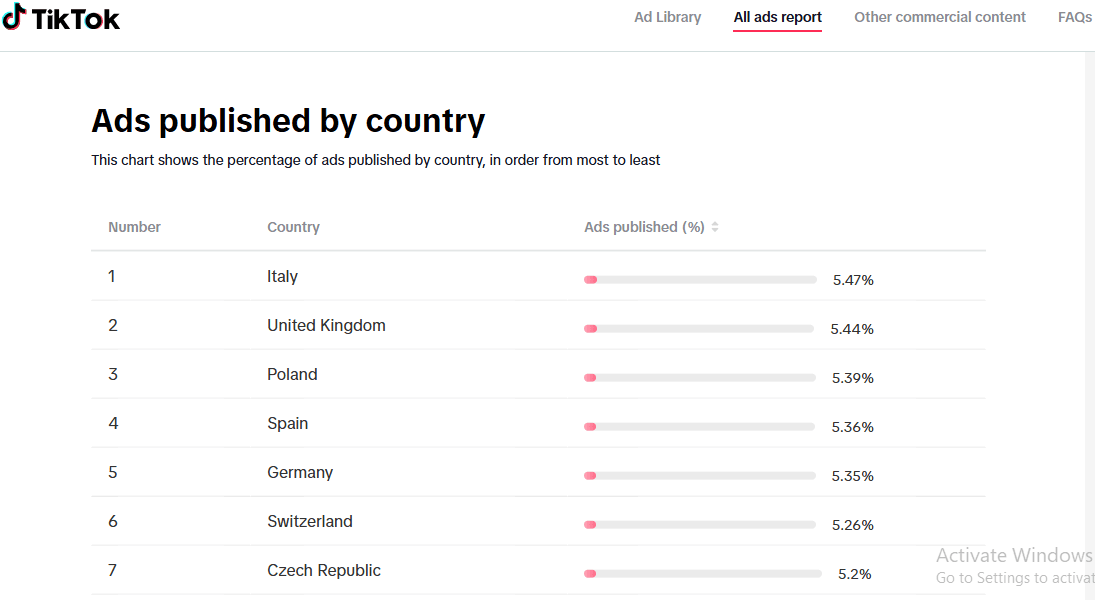The image size is (1095, 600).
Task: Click the Italy percentage bar
Action: click(700, 280)
